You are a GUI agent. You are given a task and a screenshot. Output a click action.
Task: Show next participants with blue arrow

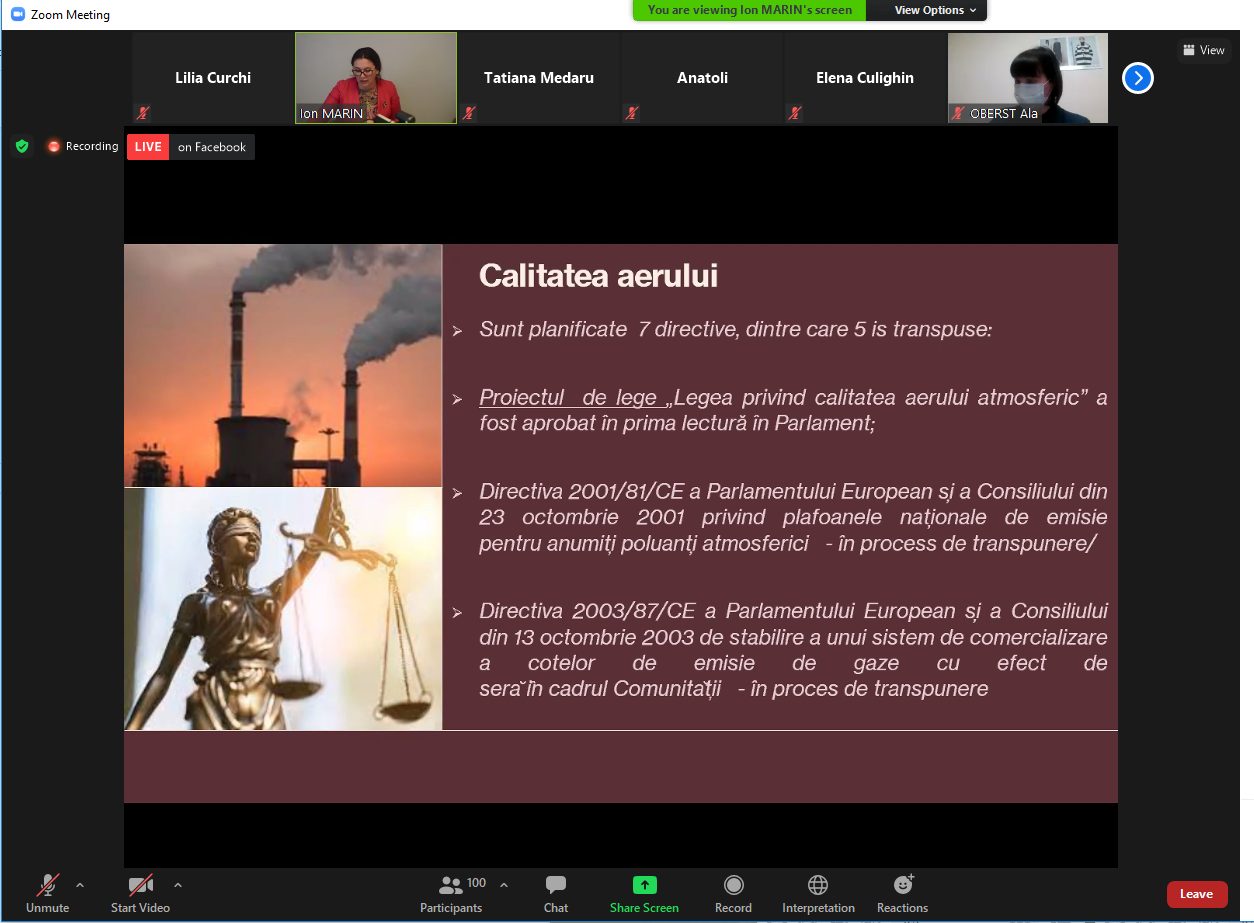[x=1137, y=78]
